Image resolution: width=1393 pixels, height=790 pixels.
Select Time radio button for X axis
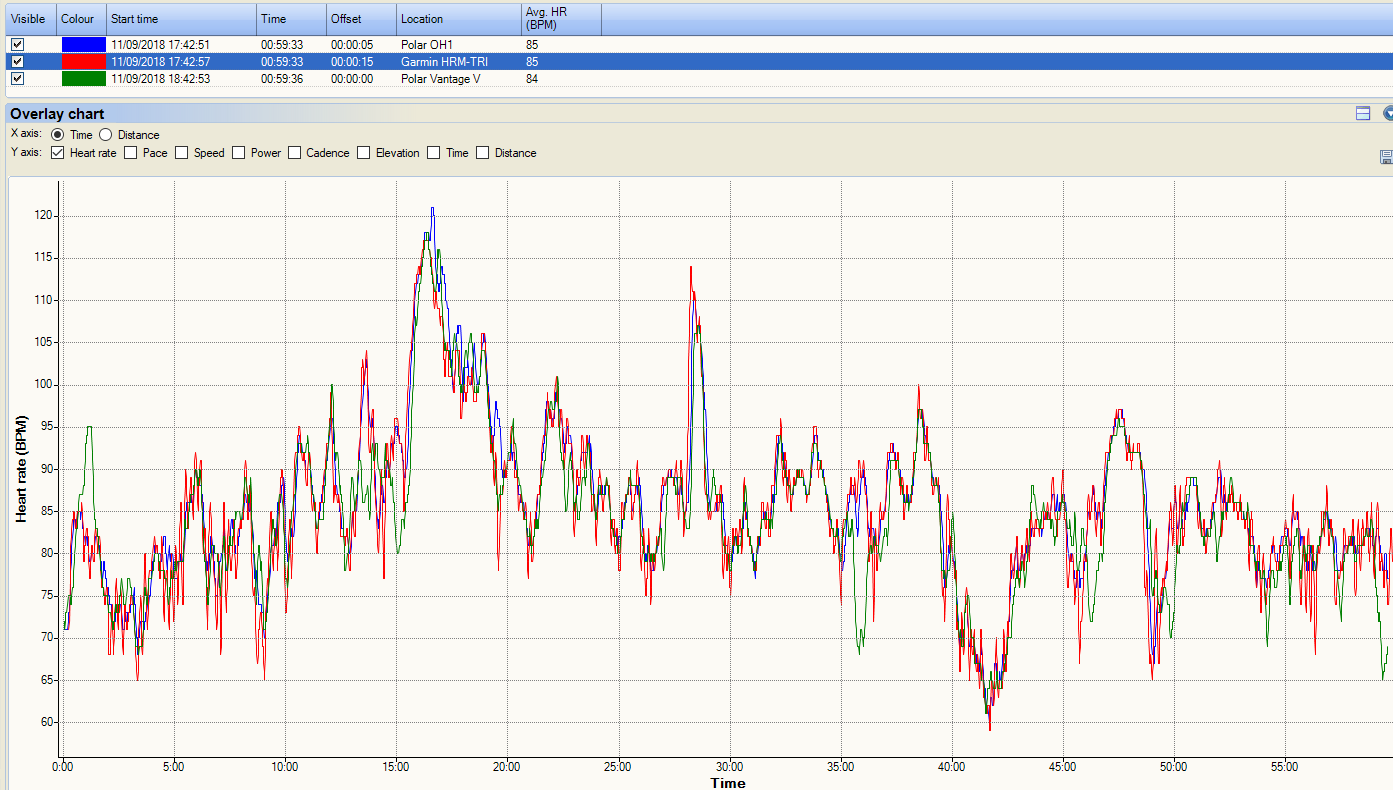(57, 135)
